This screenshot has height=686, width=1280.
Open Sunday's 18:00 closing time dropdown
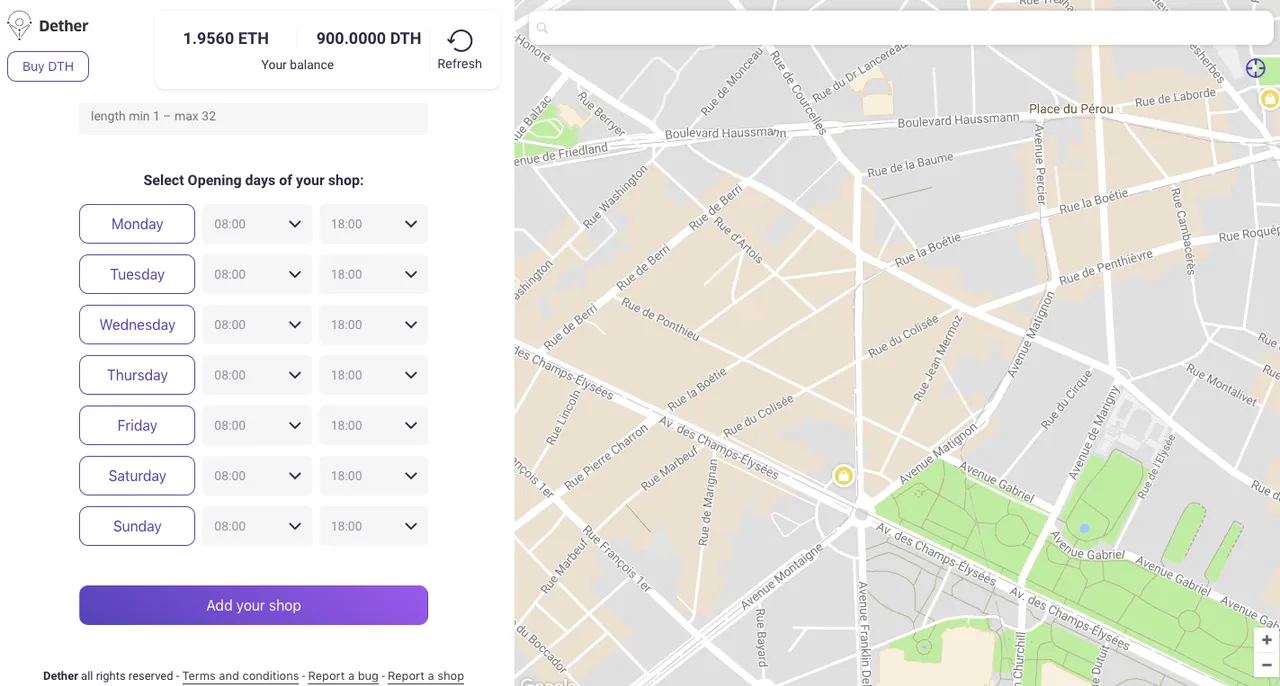tap(374, 526)
